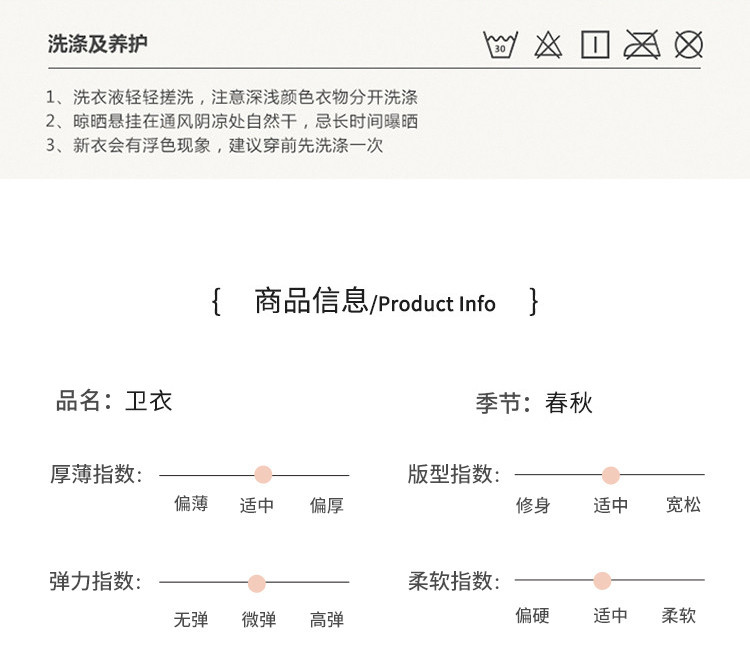Viewport: 750px width, 663px height.
Task: Click the 季节：春秋 text
Action: tap(534, 402)
